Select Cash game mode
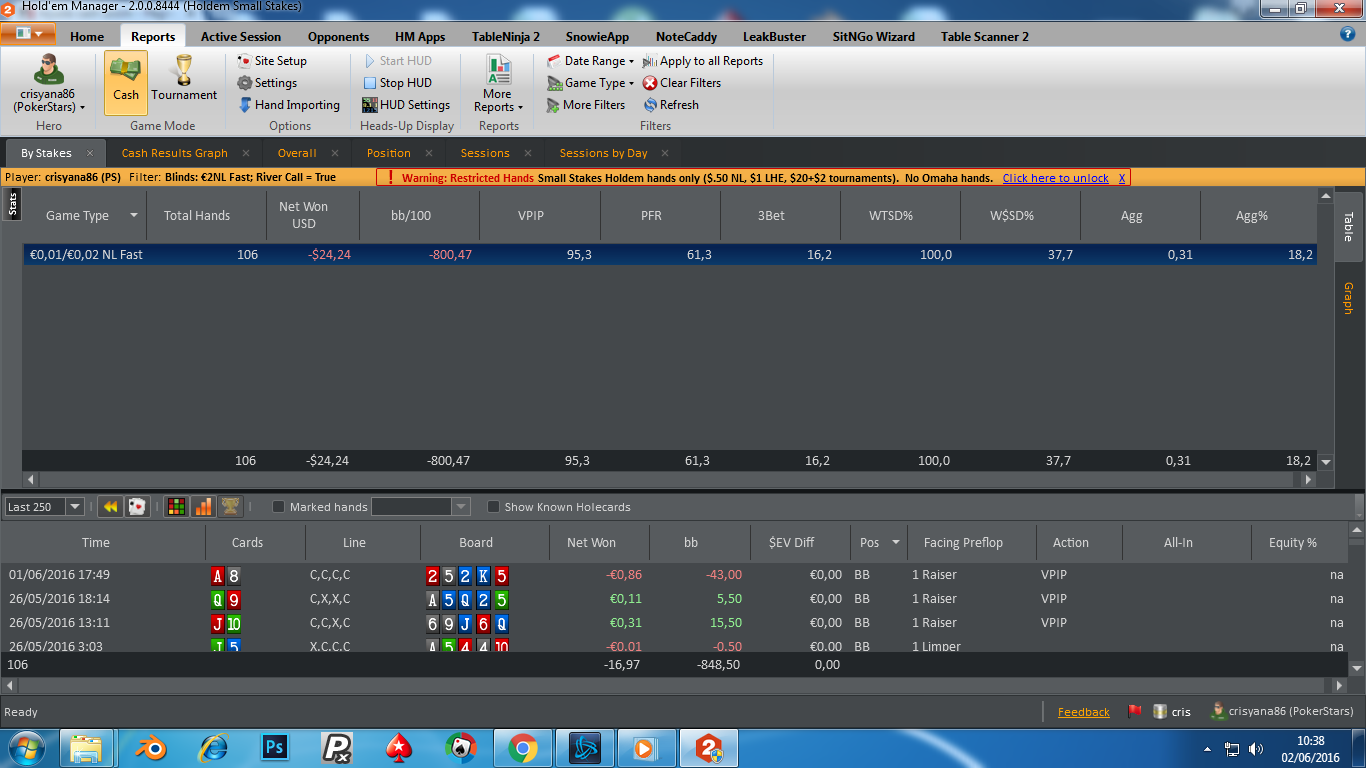This screenshot has width=1366, height=768. pos(126,83)
